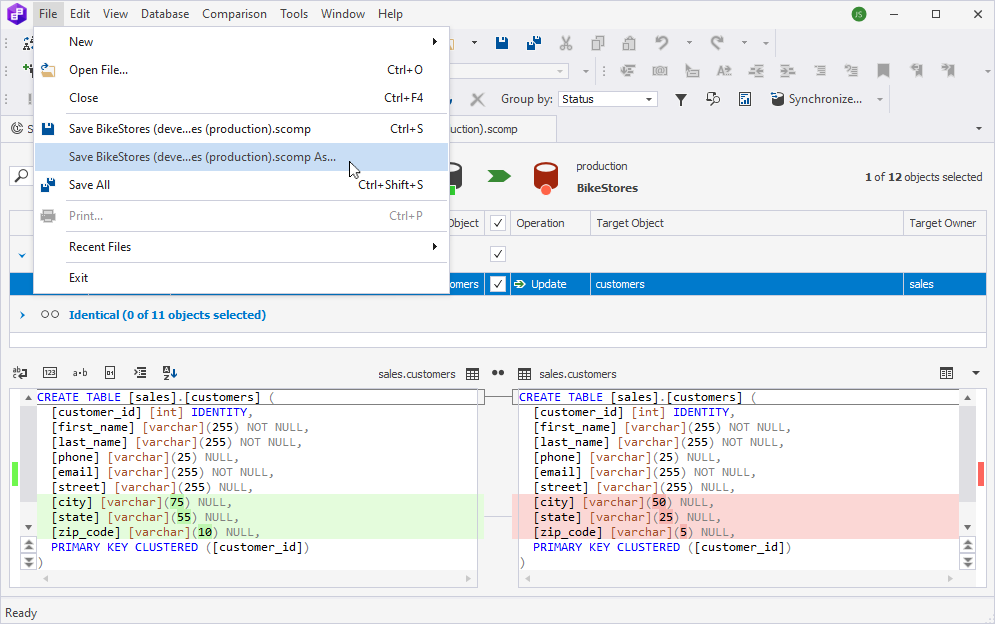Screen dimensions: 995x624
Task: Click the word wrap icon in the diff toolbar
Action: [x=20, y=373]
